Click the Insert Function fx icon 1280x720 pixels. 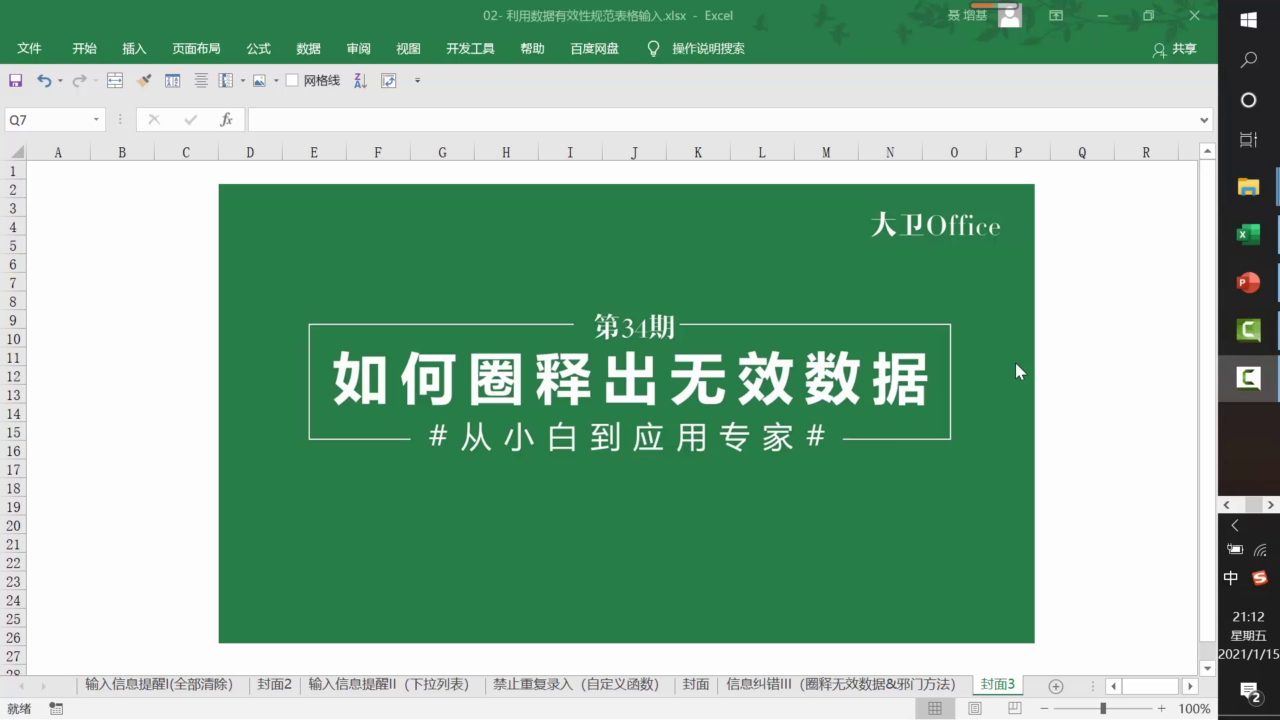[226, 120]
